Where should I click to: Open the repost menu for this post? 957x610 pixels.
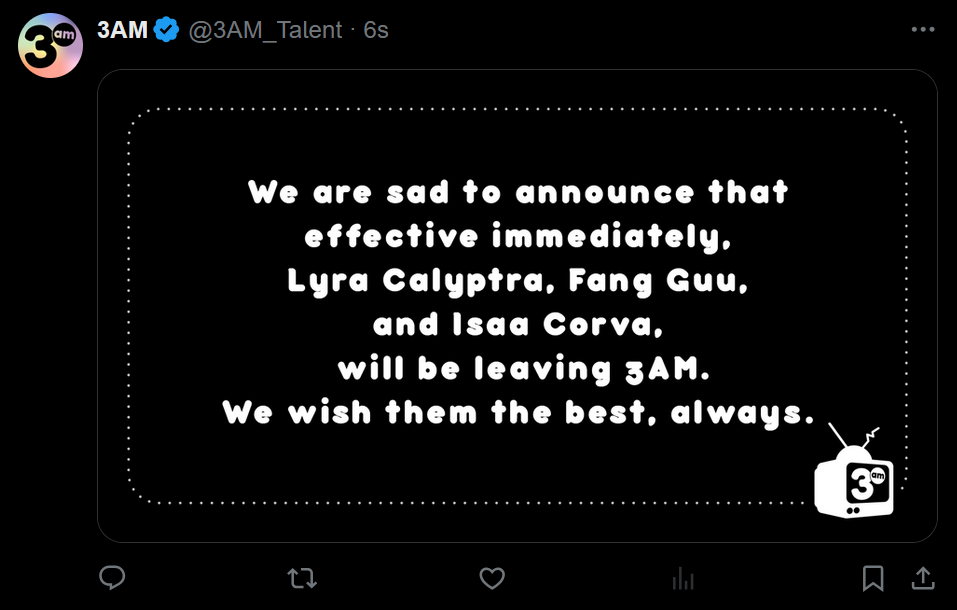tap(301, 578)
